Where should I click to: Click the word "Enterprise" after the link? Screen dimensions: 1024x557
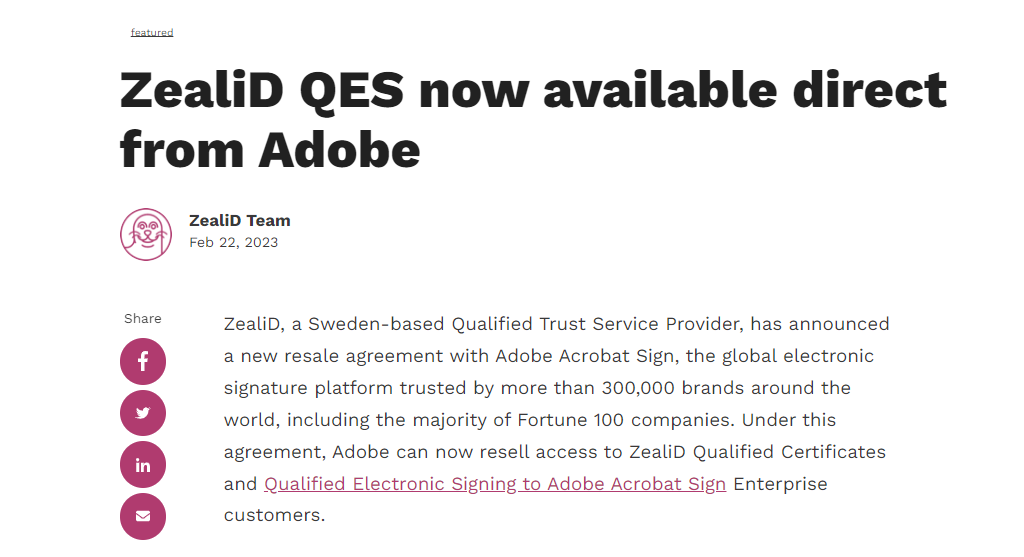(780, 484)
